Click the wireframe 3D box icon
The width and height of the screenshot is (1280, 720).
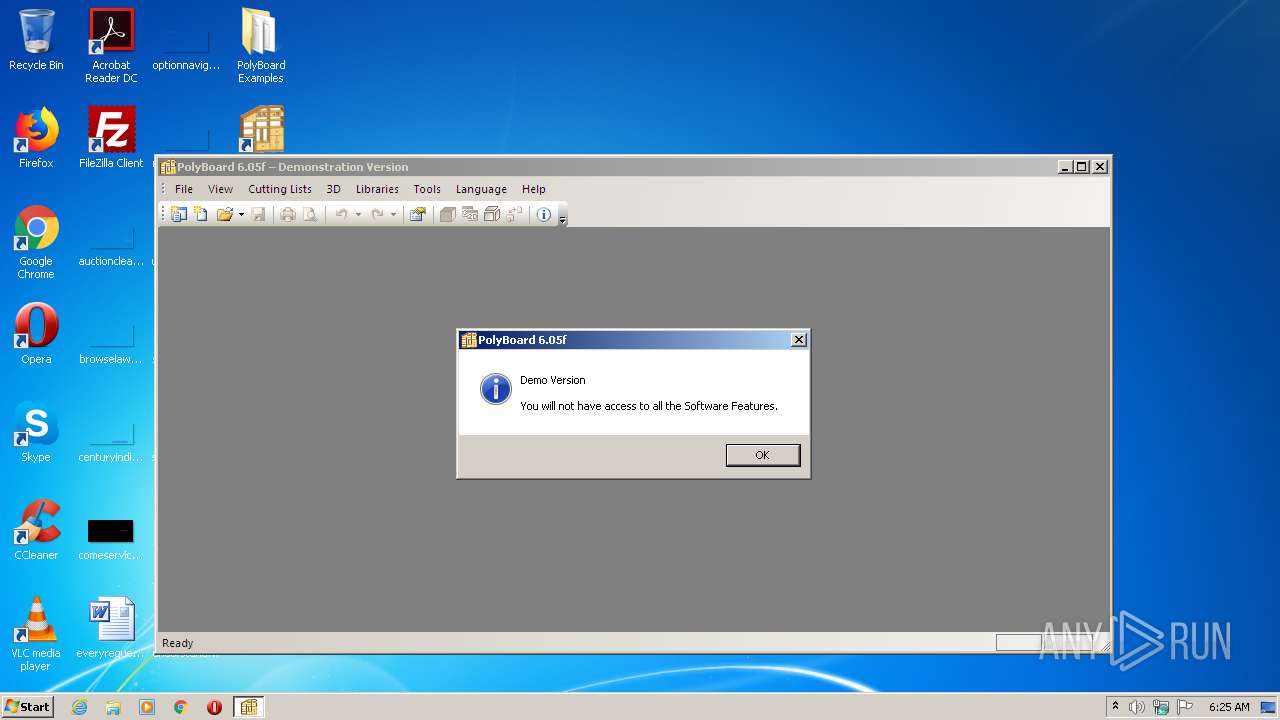point(492,214)
